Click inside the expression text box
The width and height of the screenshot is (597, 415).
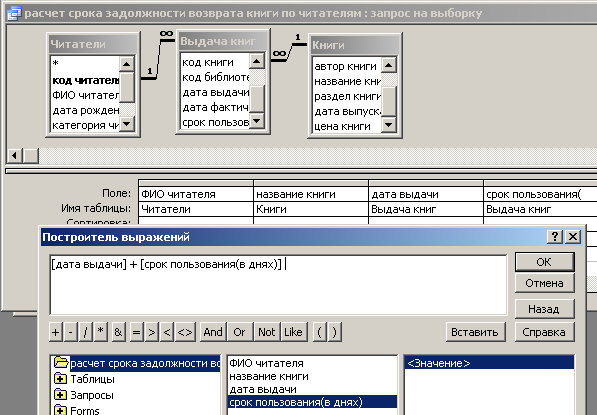[278, 285]
